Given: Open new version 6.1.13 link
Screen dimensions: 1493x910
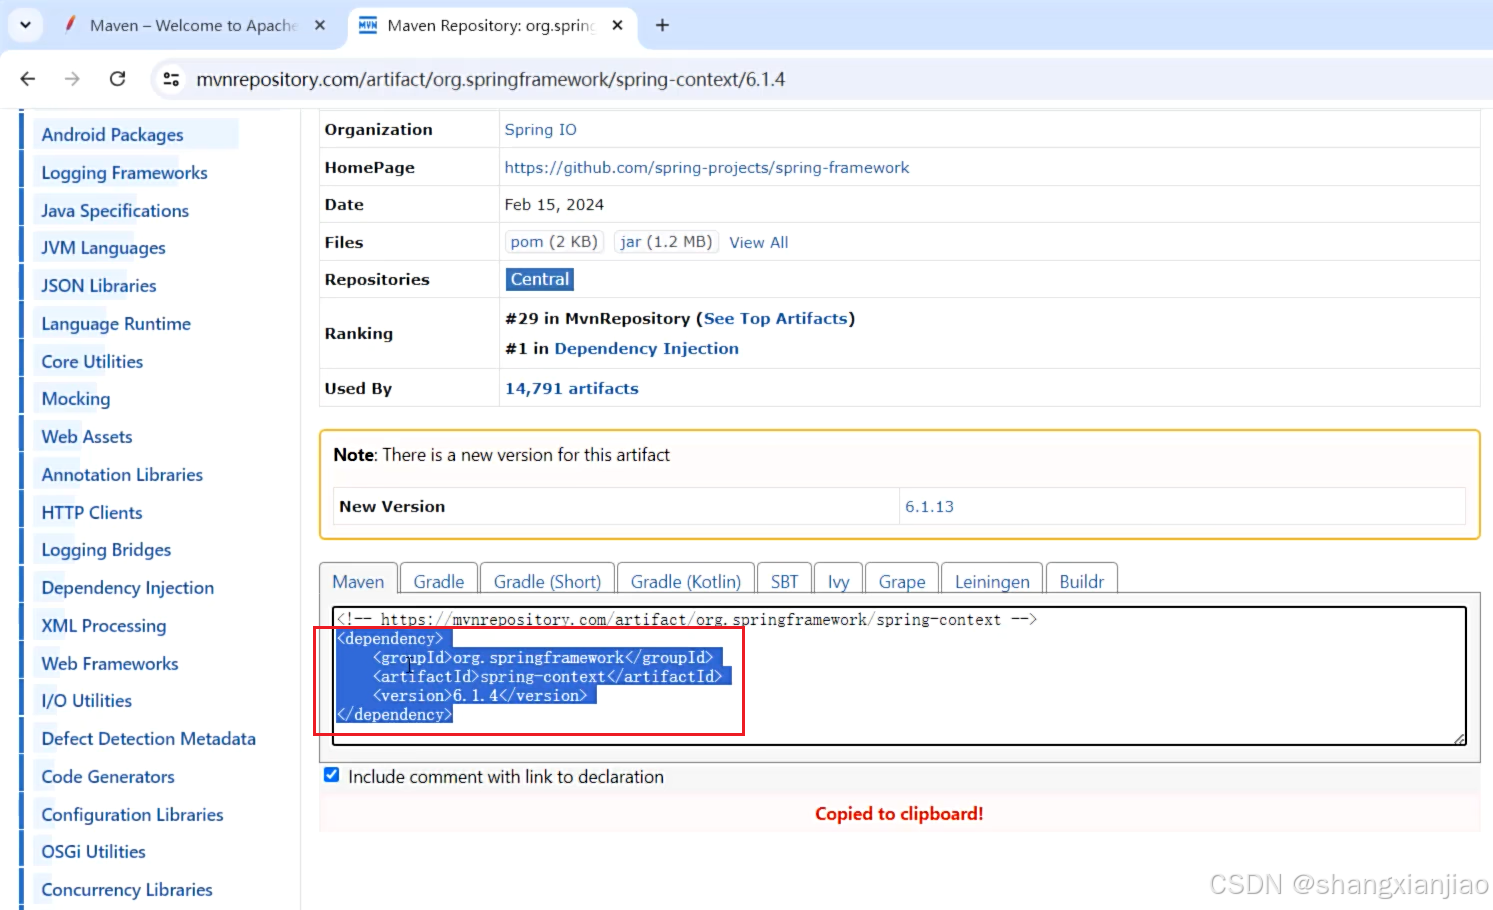Looking at the screenshot, I should (929, 506).
